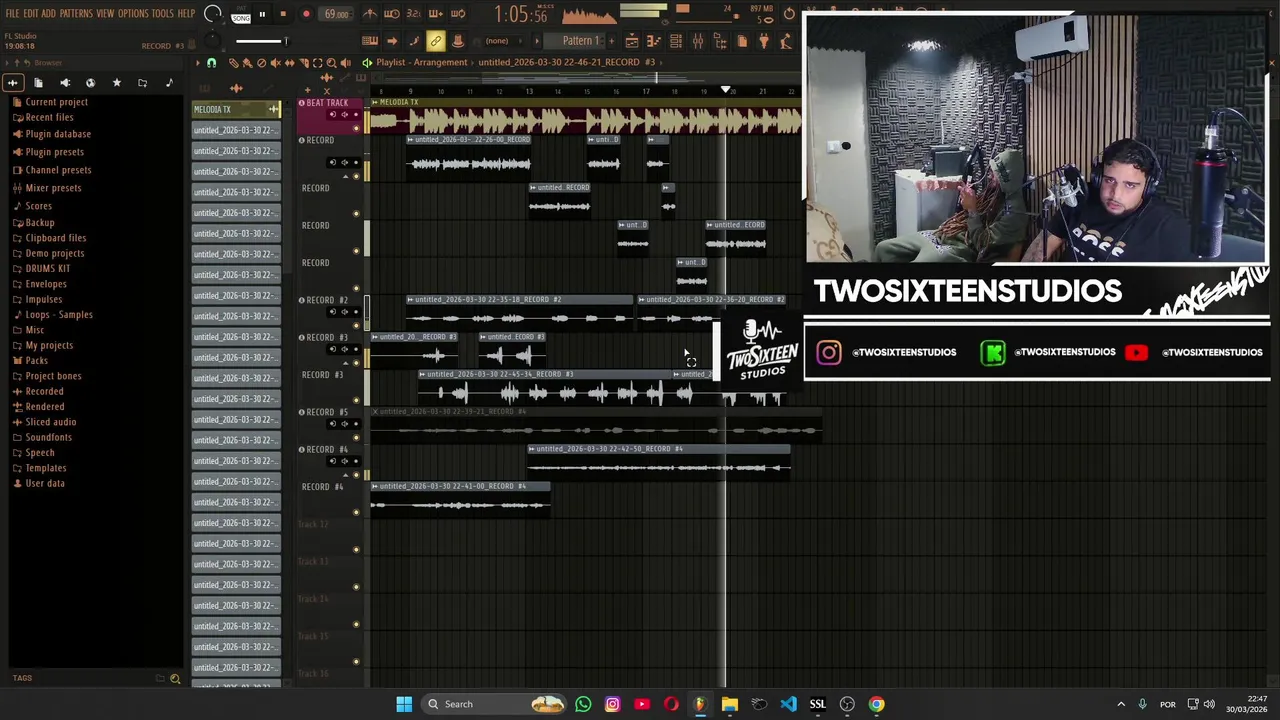Select the playlist zoom tool
This screenshot has height=720, width=1280.
pos(332,63)
